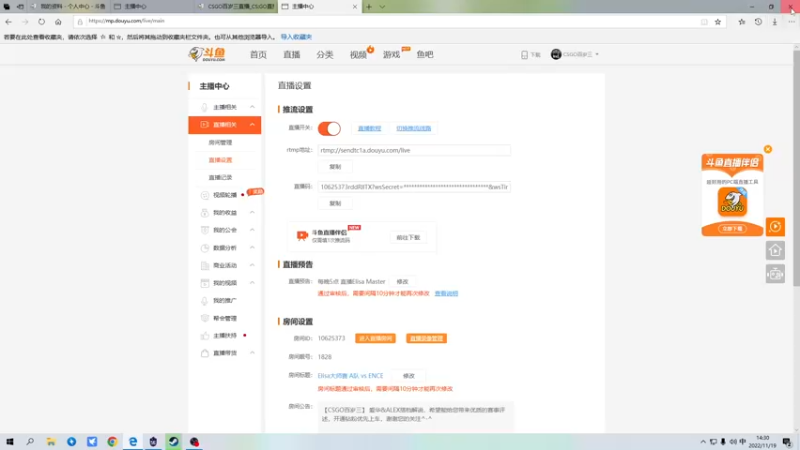Click 修改 next to the 直播预告 text
This screenshot has height=450, width=800.
click(403, 282)
